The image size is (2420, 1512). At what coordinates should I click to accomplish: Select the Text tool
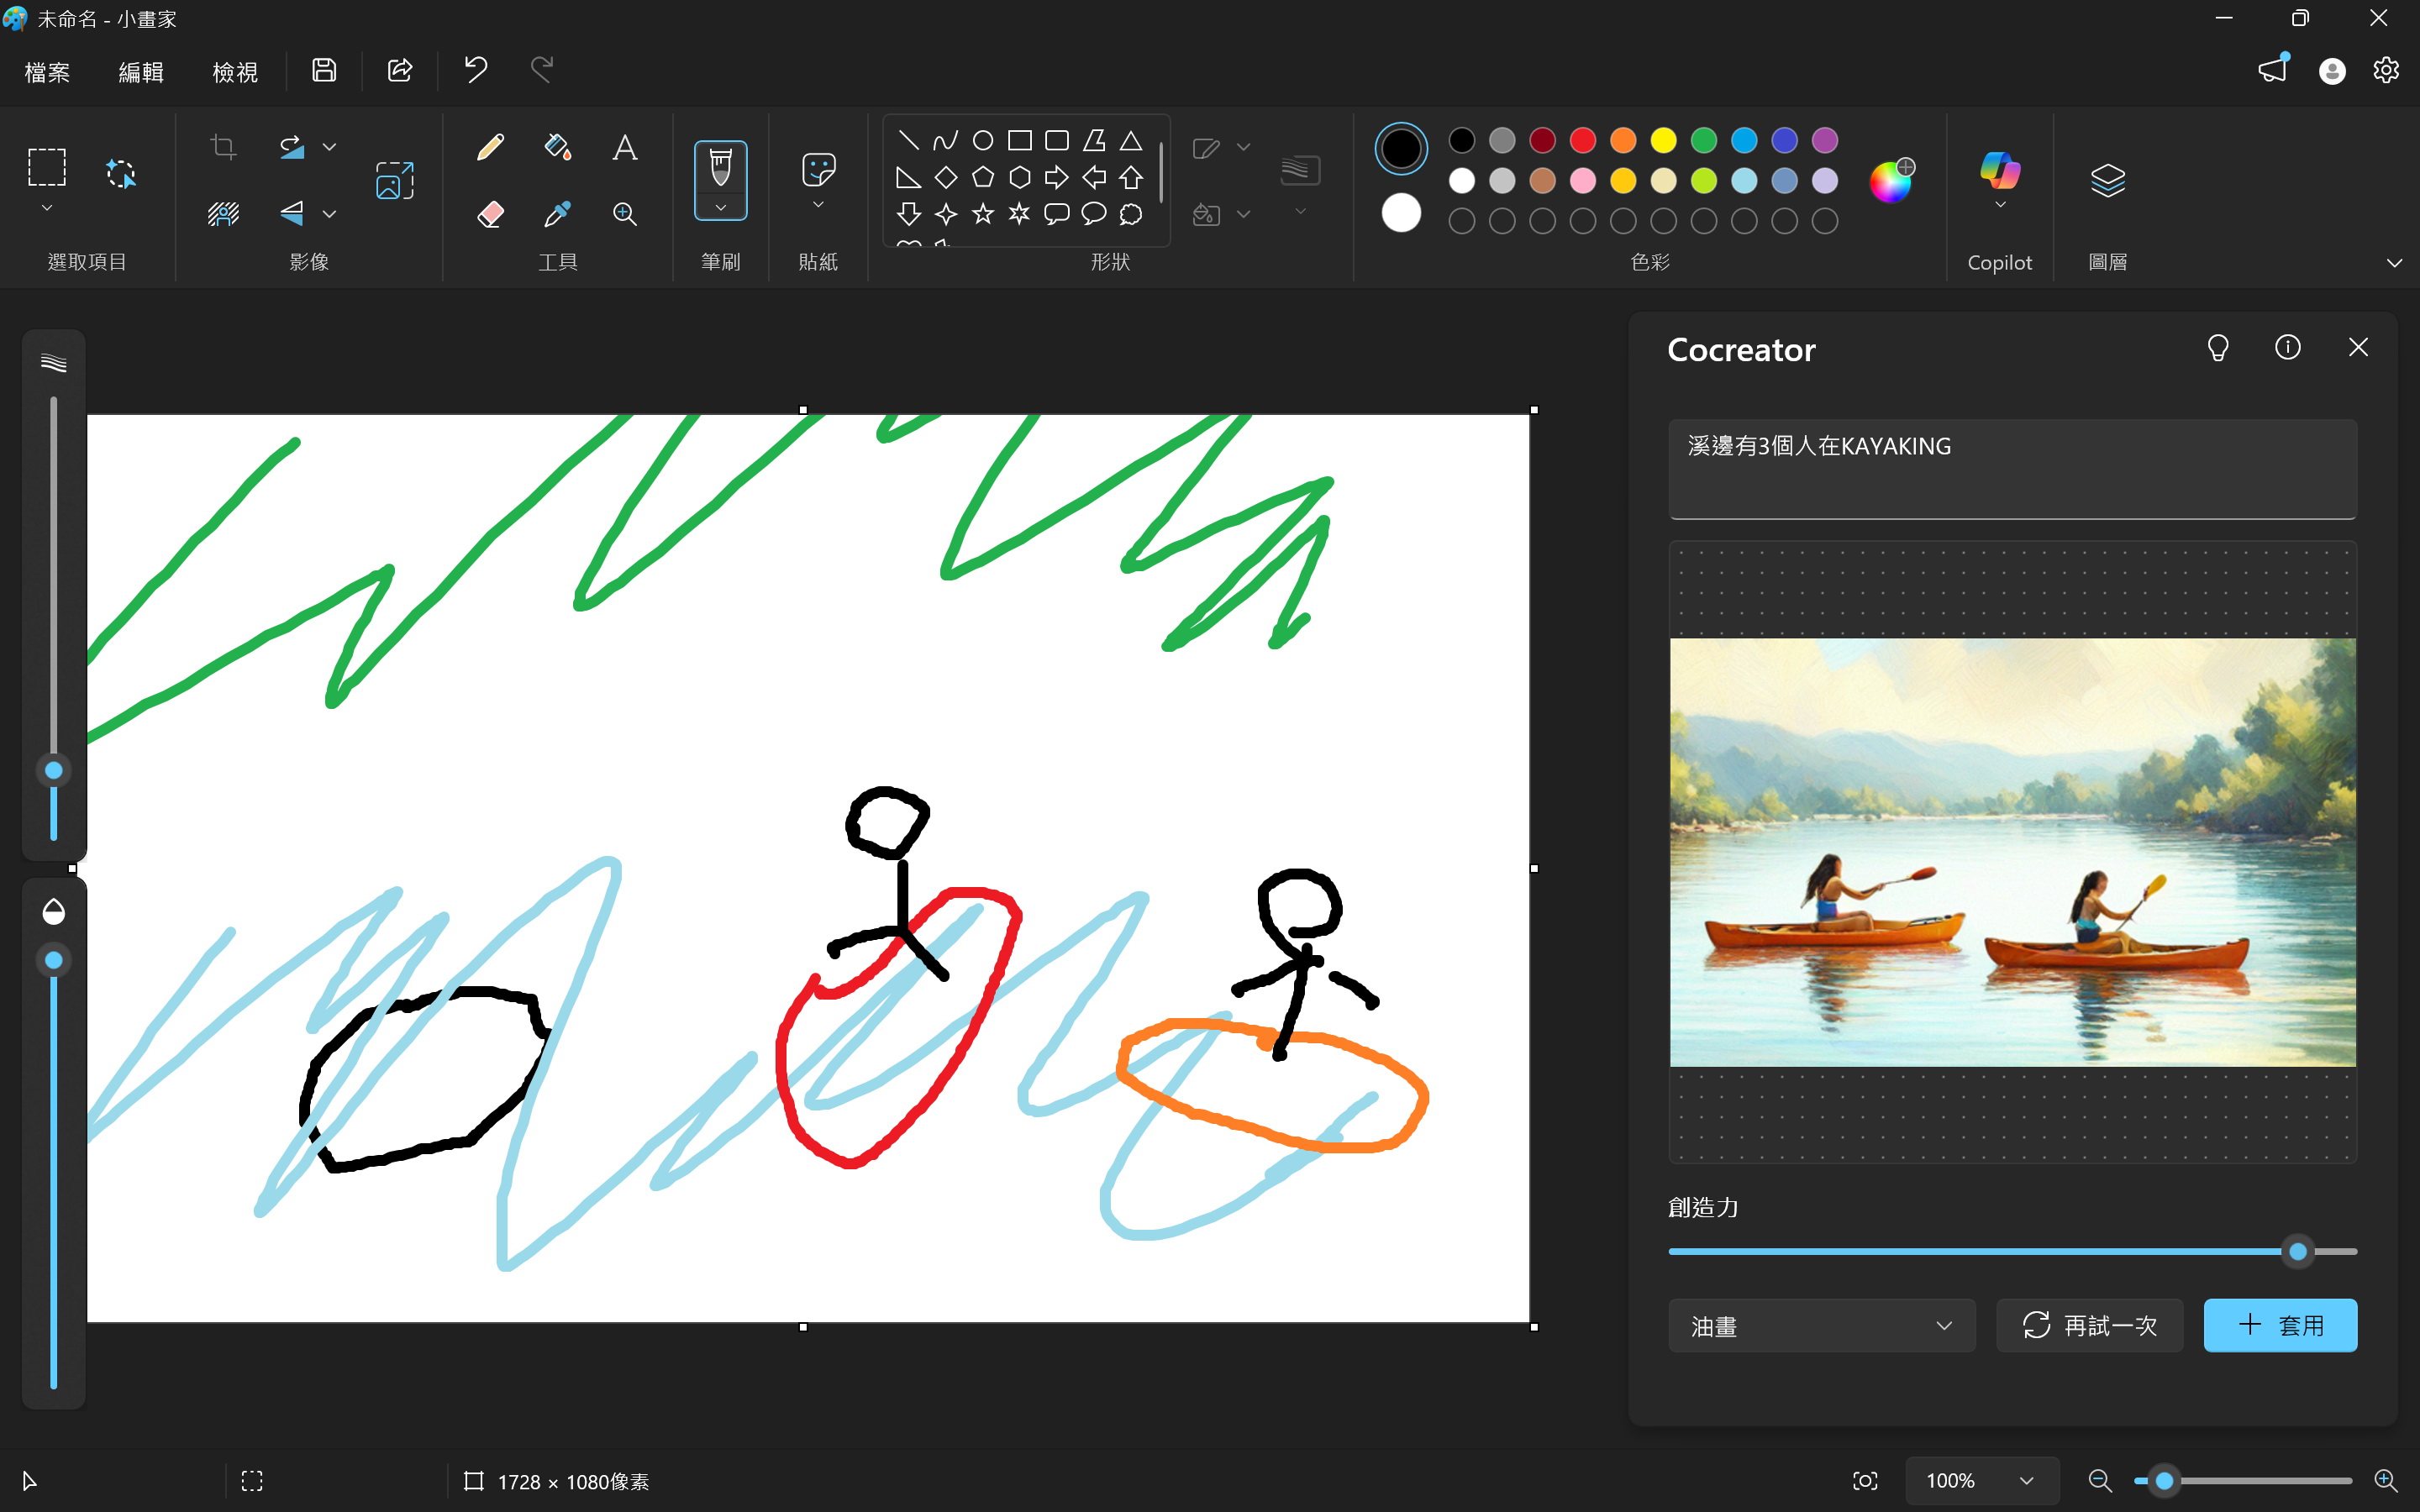coord(625,148)
